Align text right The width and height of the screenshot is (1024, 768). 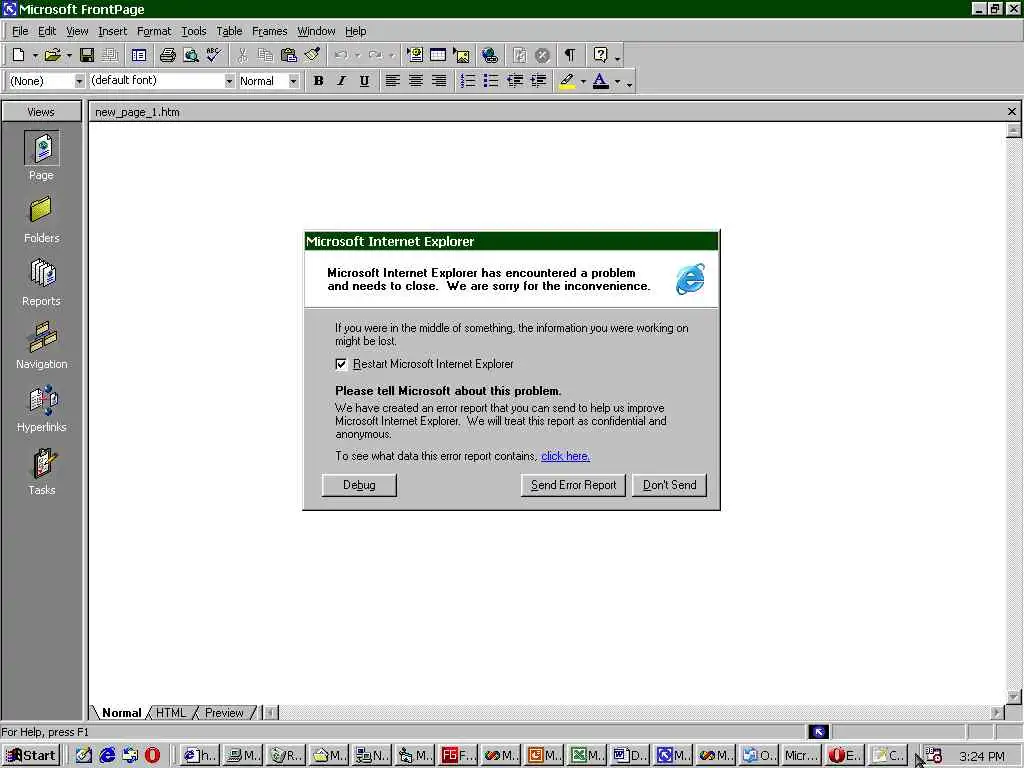[440, 81]
